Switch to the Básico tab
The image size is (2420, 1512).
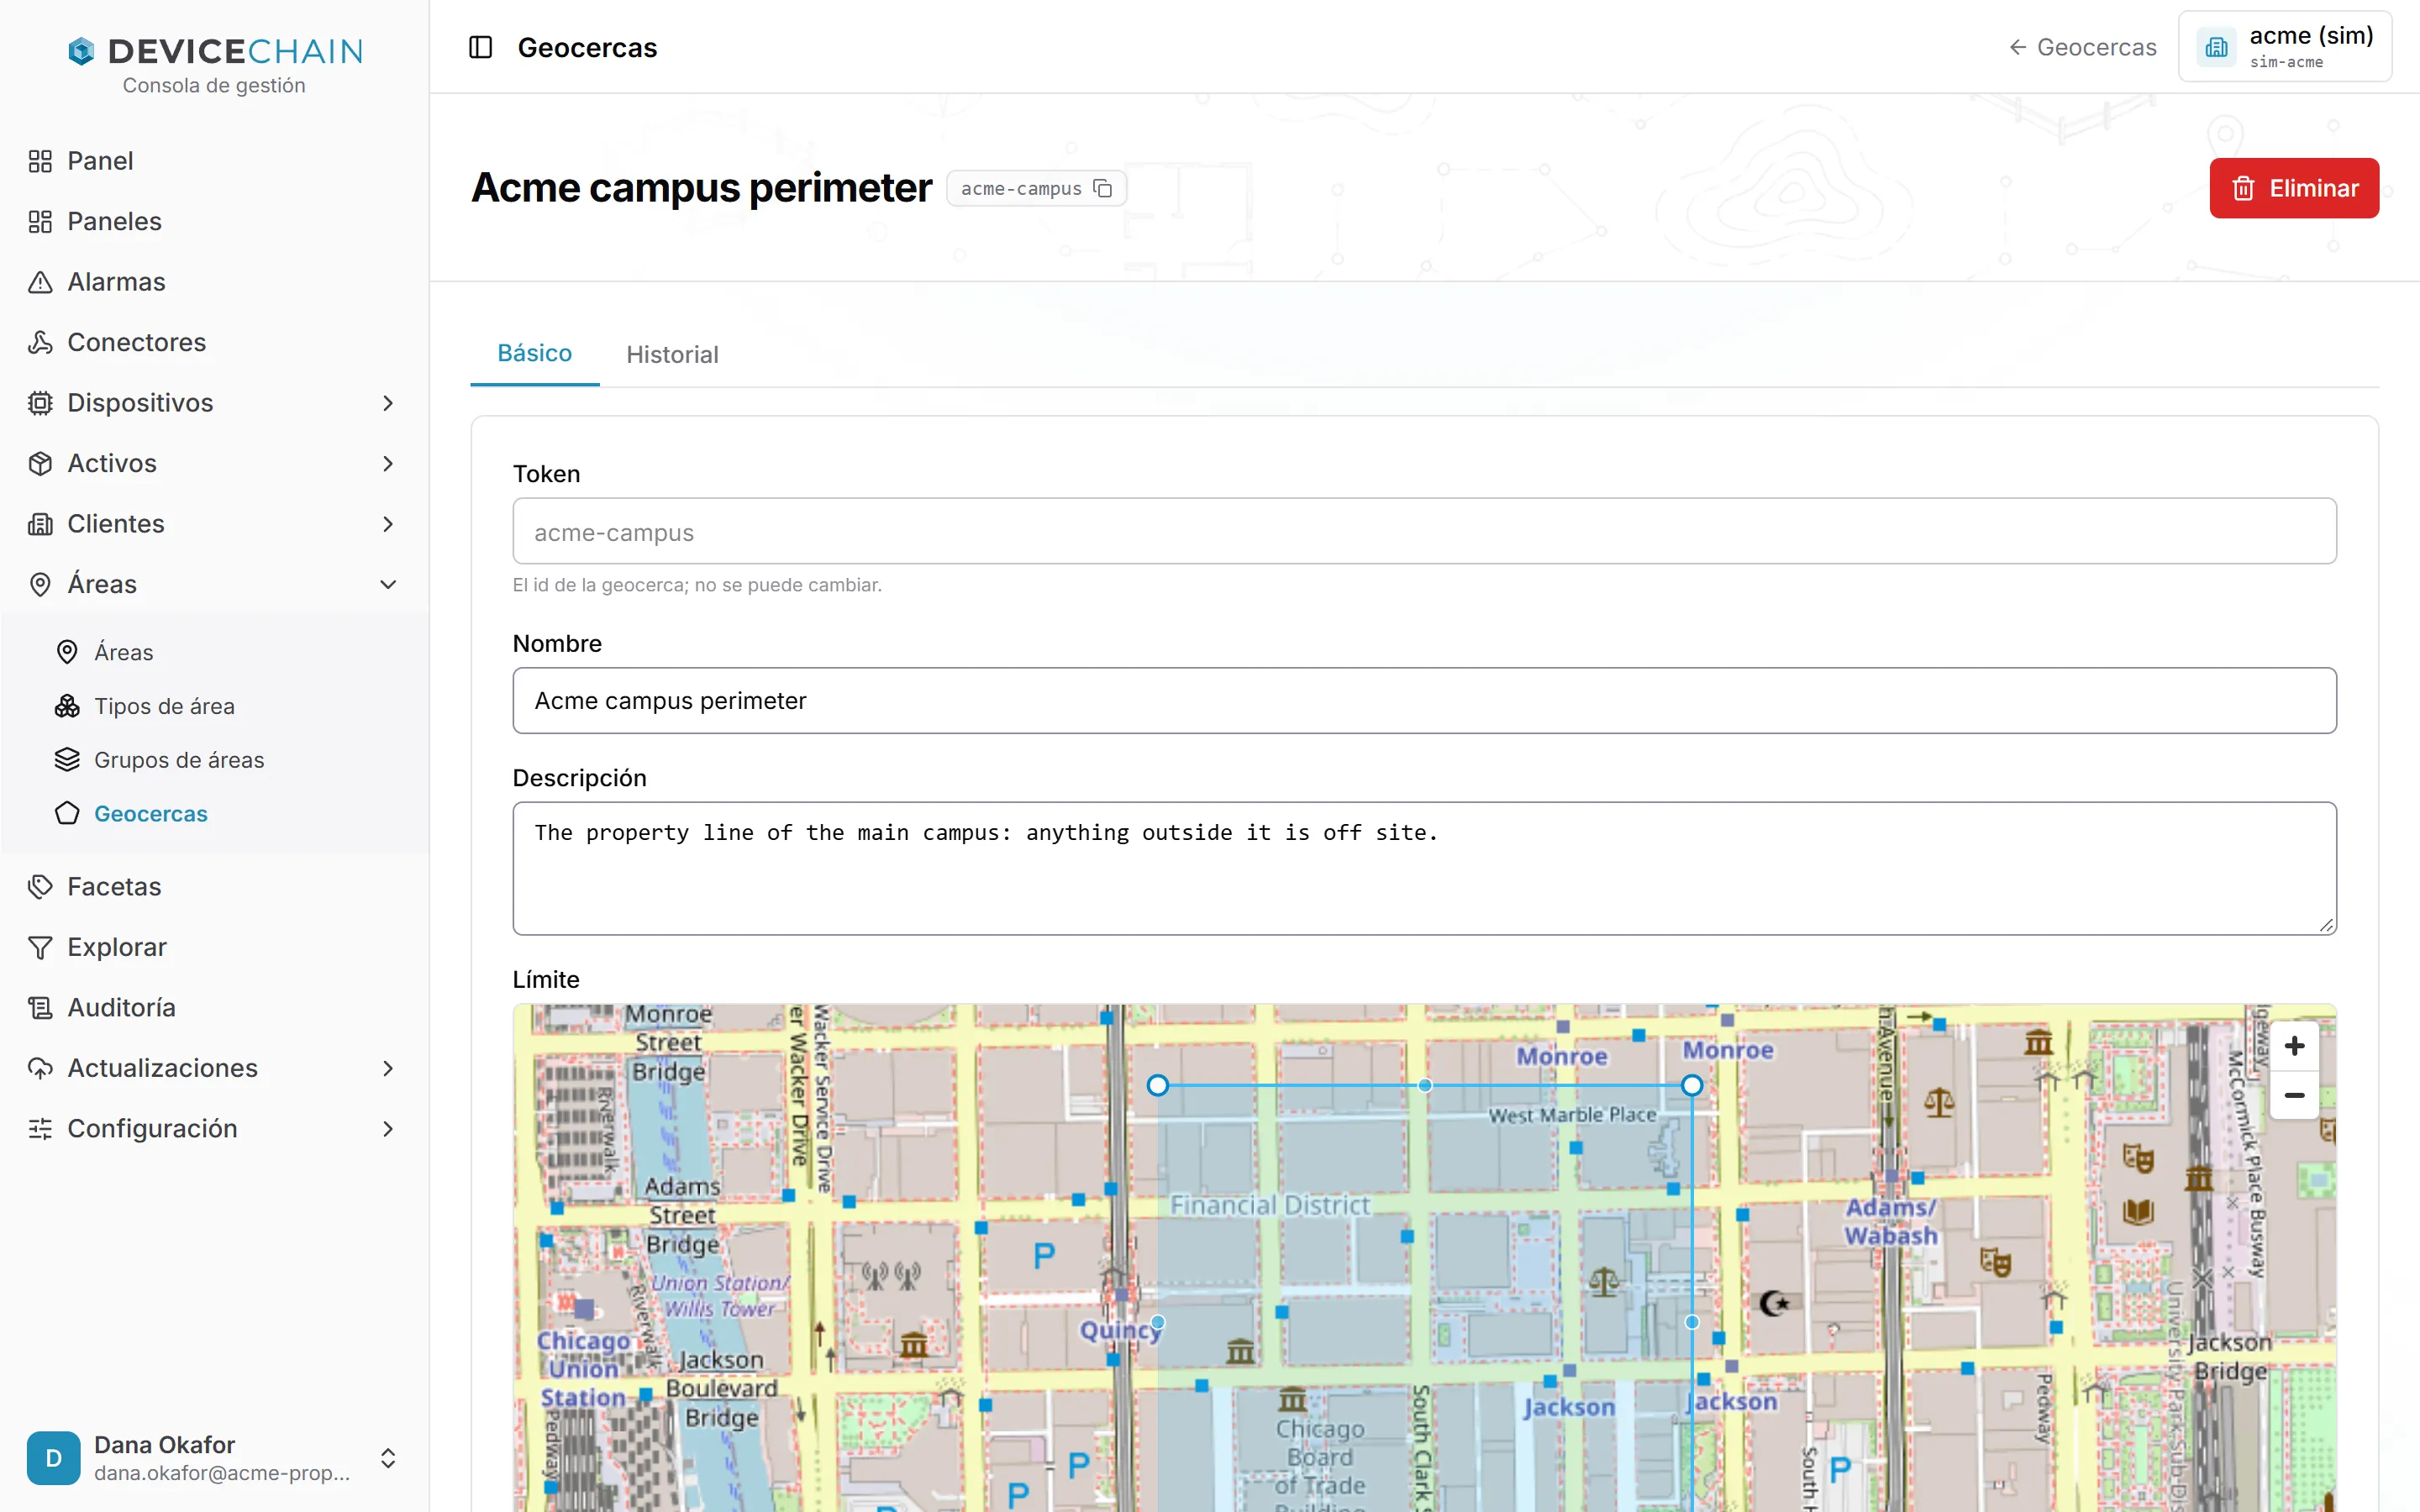[534, 354]
